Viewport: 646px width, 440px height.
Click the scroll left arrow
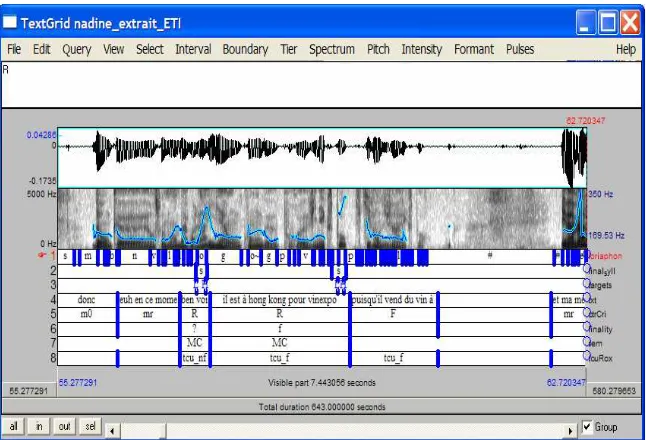(x=112, y=431)
